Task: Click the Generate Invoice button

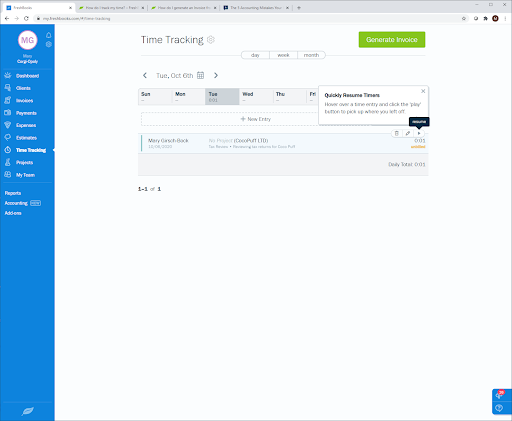Action: tap(392, 40)
